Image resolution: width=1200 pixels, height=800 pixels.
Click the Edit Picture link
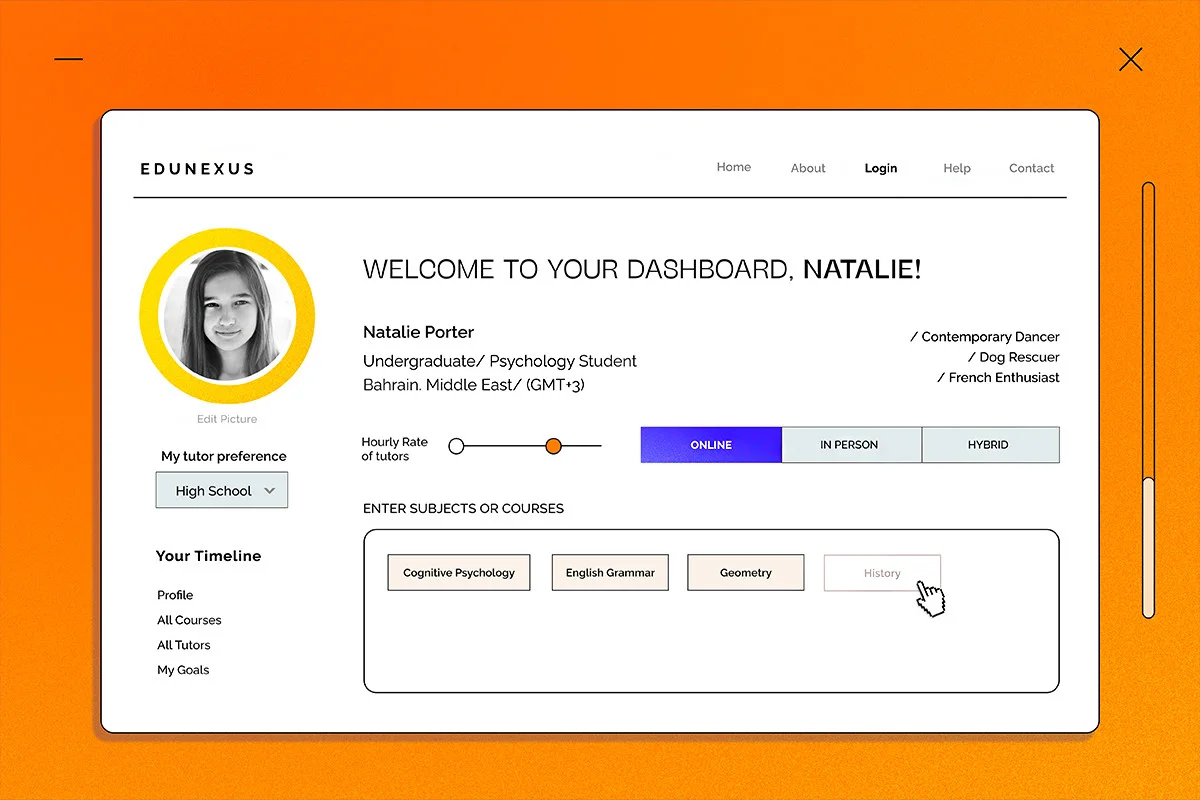[x=227, y=419]
